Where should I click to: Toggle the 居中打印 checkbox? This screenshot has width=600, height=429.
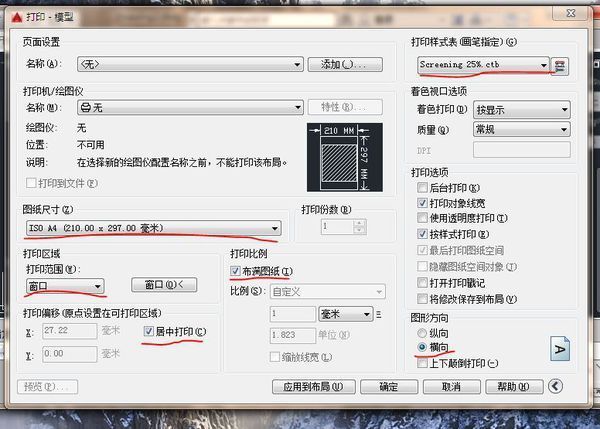tap(149, 331)
